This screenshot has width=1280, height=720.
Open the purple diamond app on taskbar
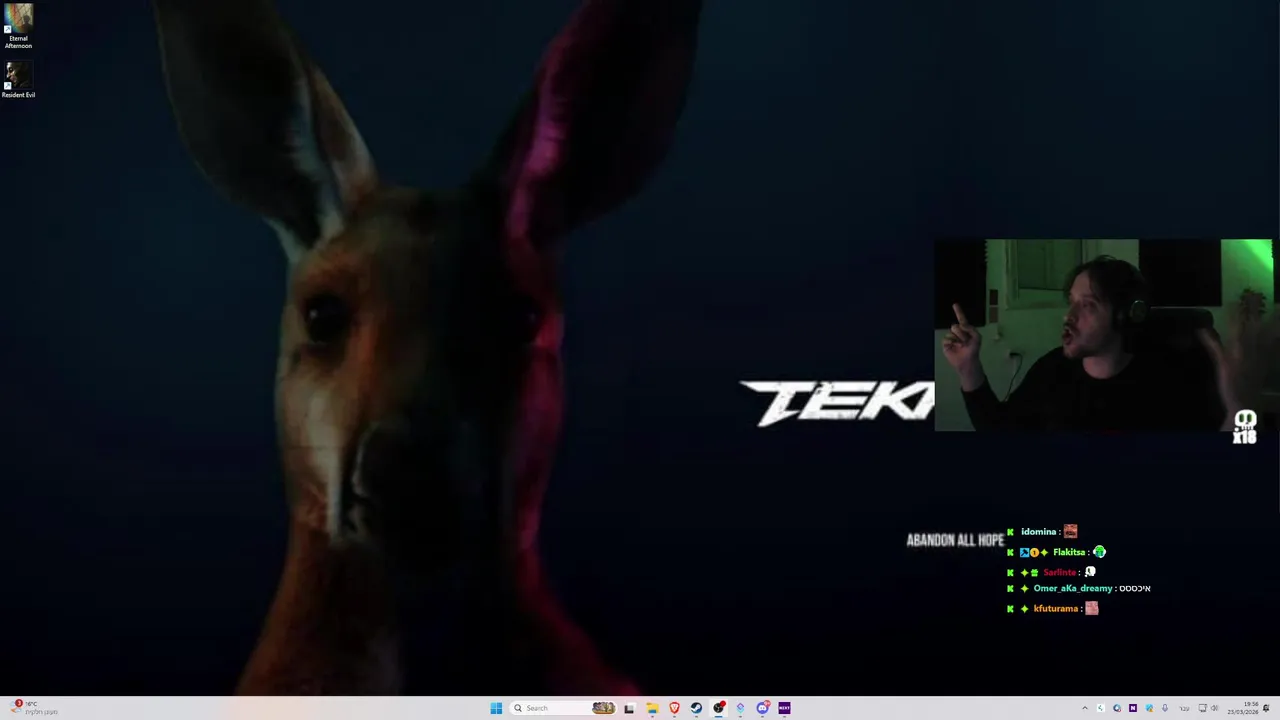pyautogui.click(x=740, y=708)
